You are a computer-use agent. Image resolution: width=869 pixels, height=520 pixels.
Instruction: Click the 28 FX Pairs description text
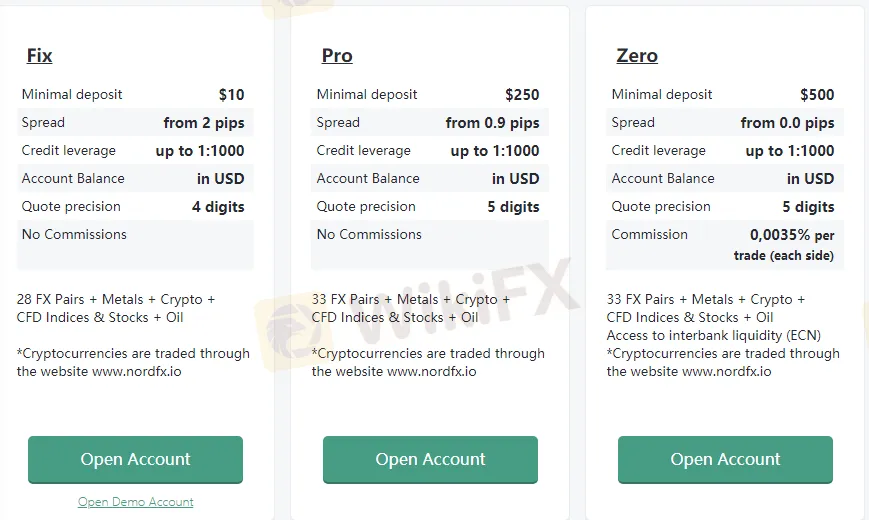coord(116,308)
